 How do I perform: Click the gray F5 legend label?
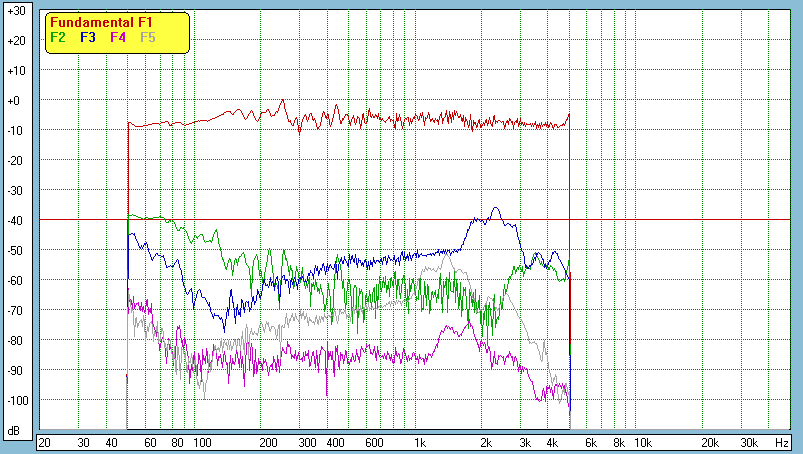click(x=147, y=37)
